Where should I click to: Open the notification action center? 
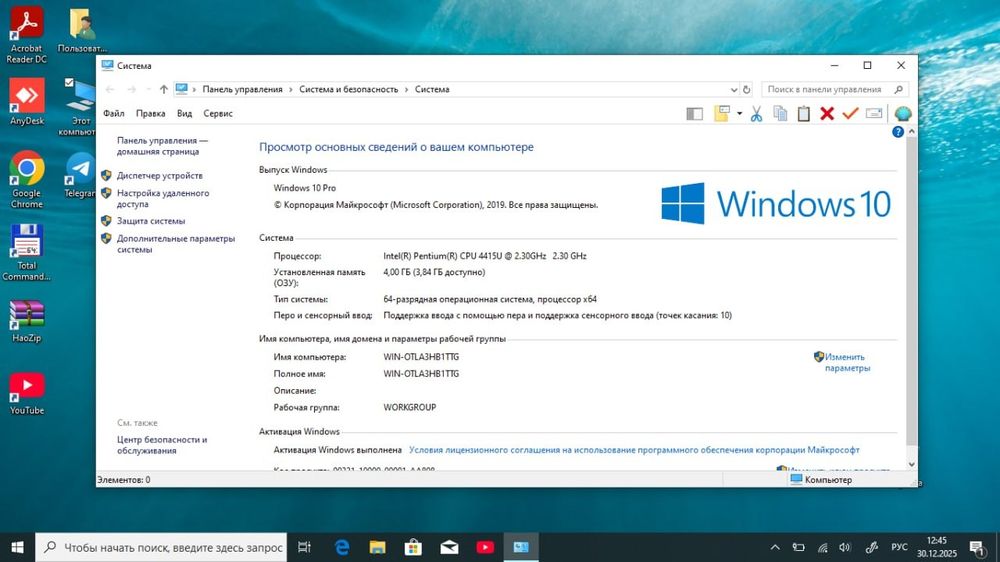976,547
